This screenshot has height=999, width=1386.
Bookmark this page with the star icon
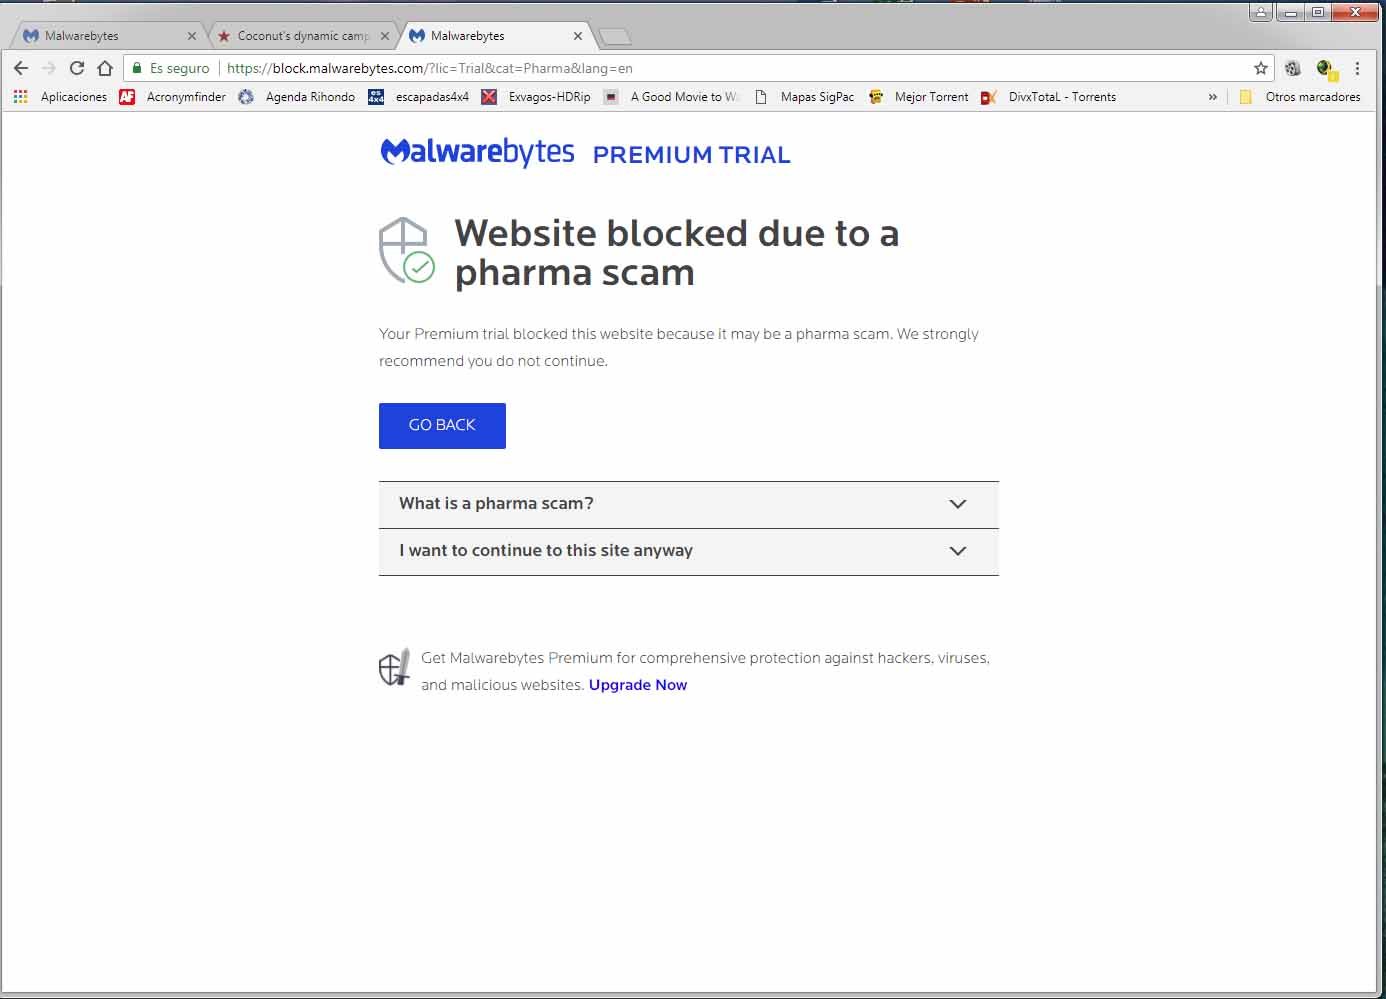tap(1260, 68)
